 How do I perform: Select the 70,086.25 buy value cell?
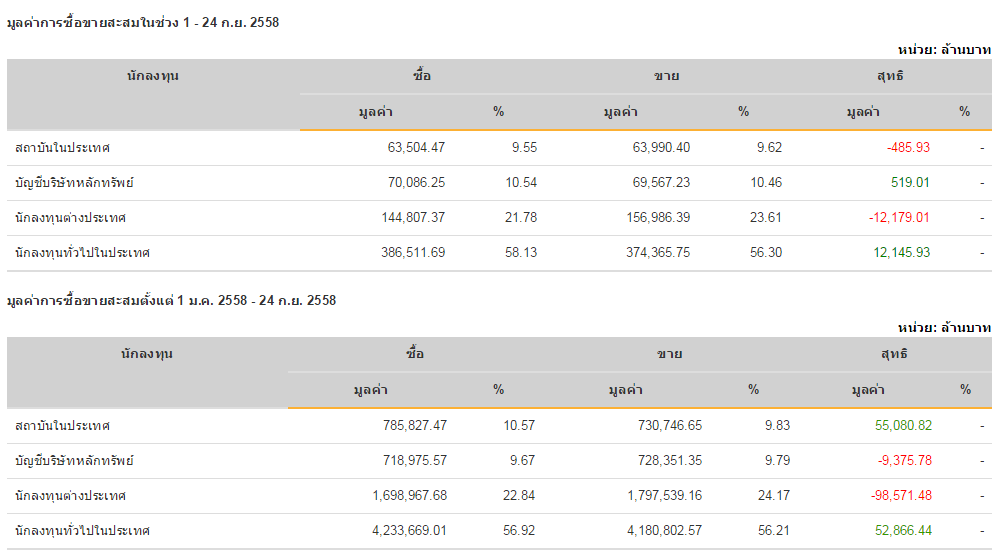click(416, 182)
